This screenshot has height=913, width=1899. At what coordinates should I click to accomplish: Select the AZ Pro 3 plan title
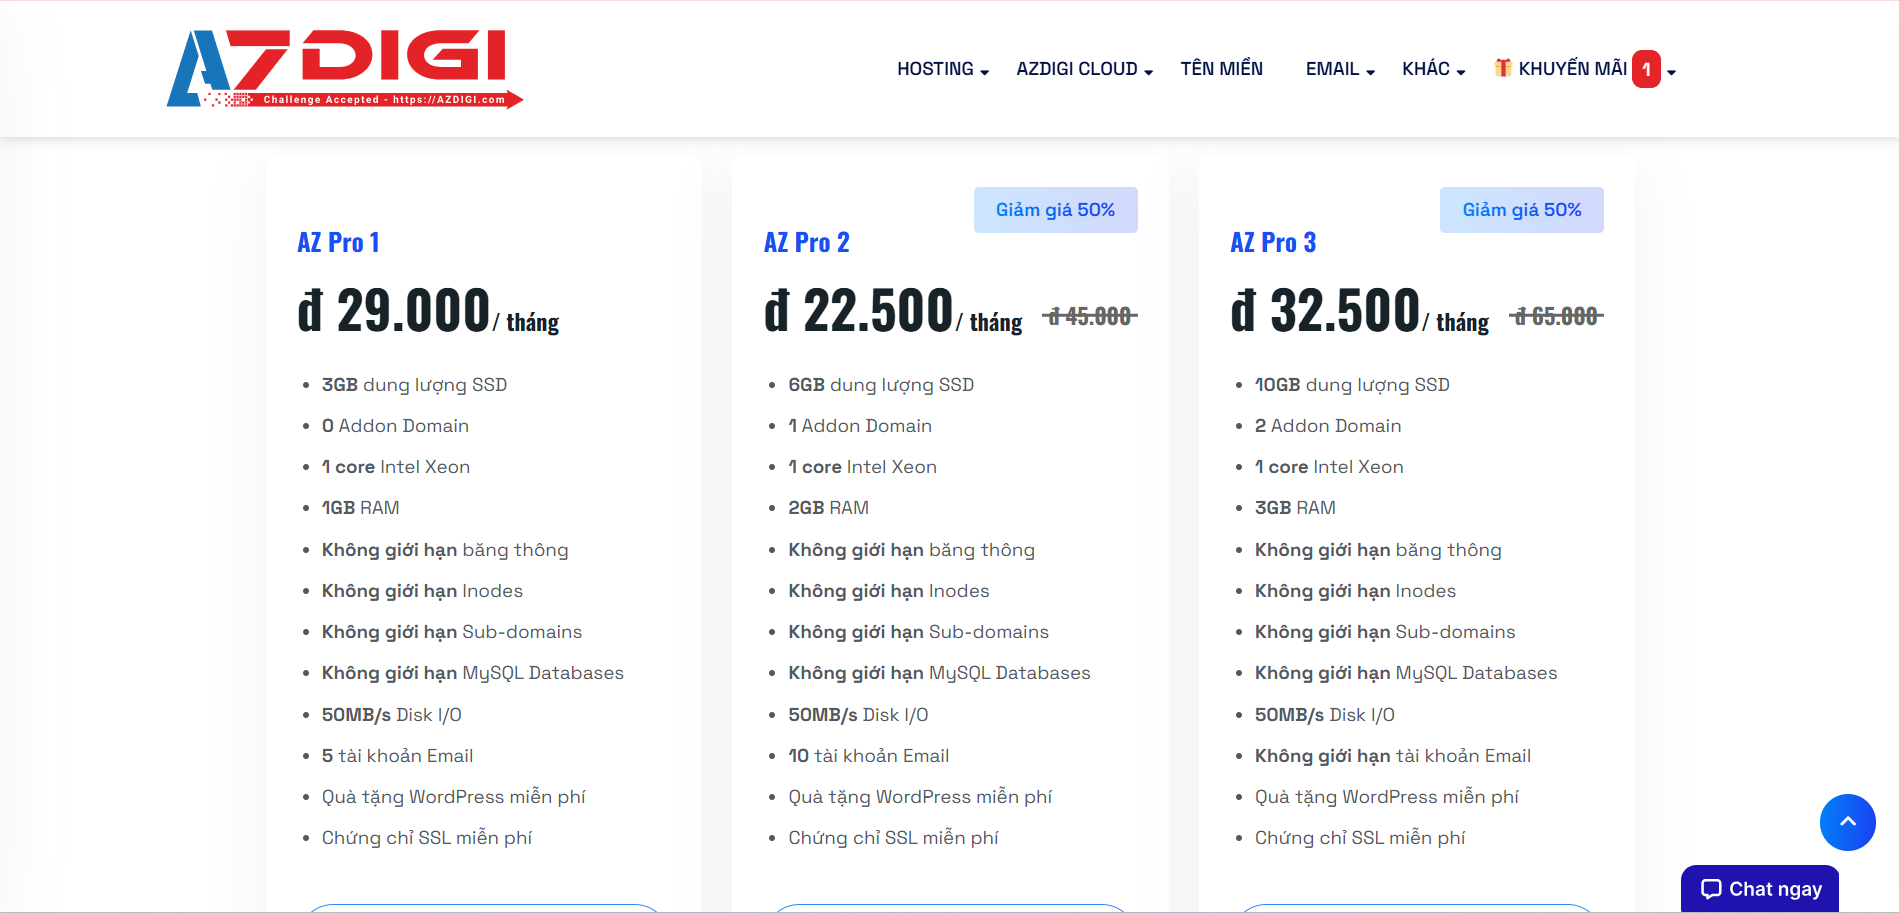1273,243
